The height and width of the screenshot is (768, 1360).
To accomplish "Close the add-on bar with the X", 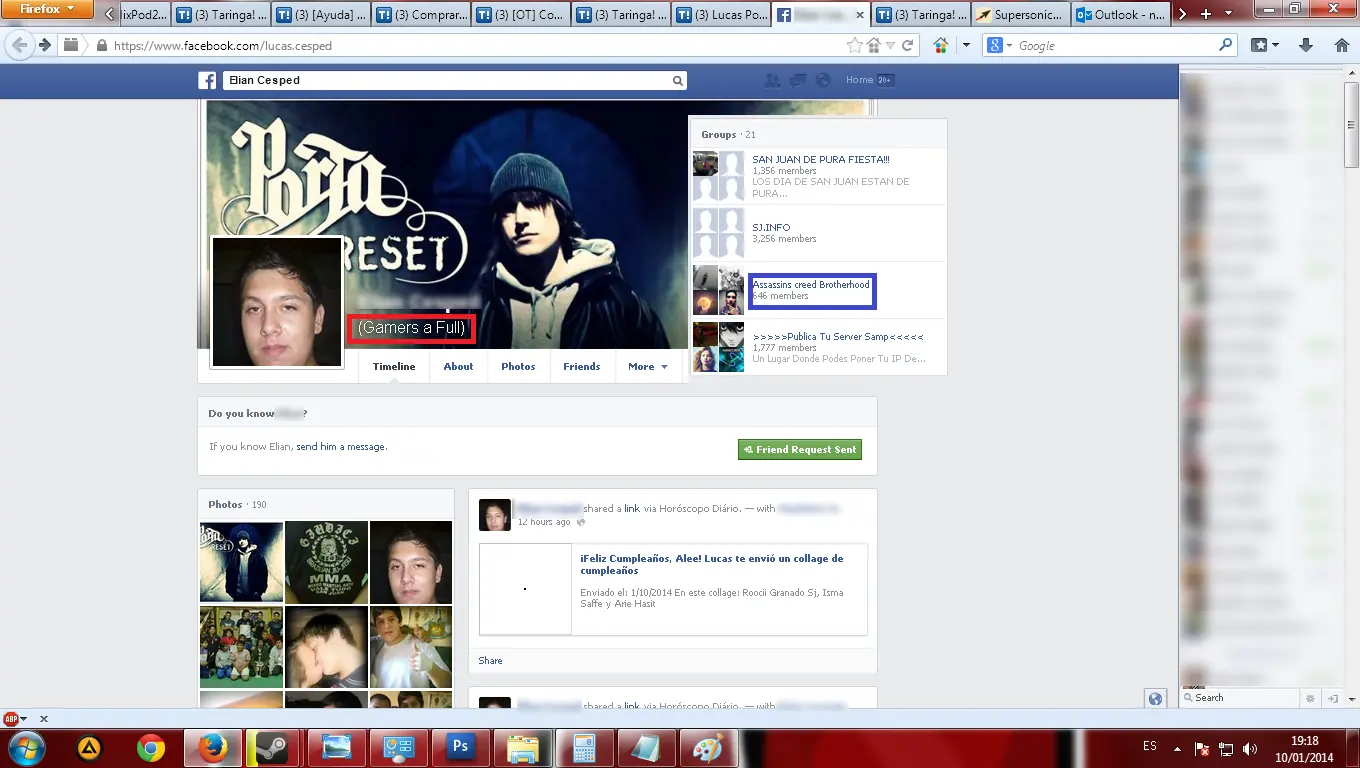I will pyautogui.click(x=44, y=718).
